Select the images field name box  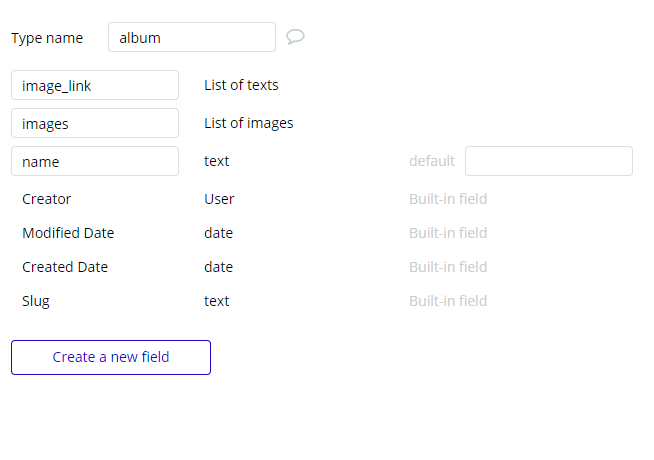(x=95, y=124)
